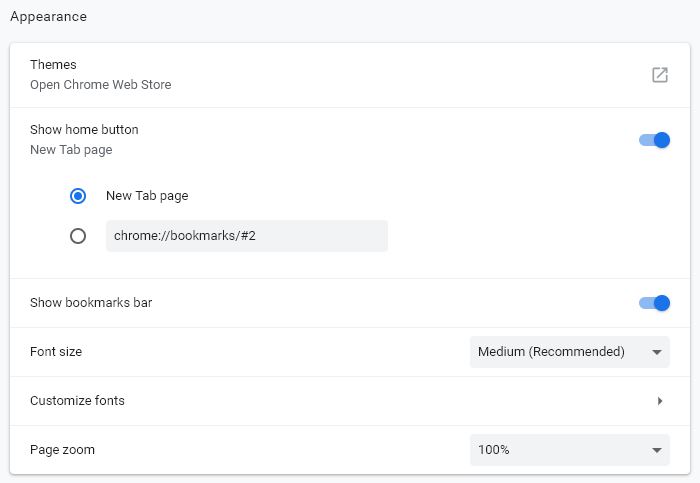
Task: Click the Appearance section heading
Action: (48, 17)
